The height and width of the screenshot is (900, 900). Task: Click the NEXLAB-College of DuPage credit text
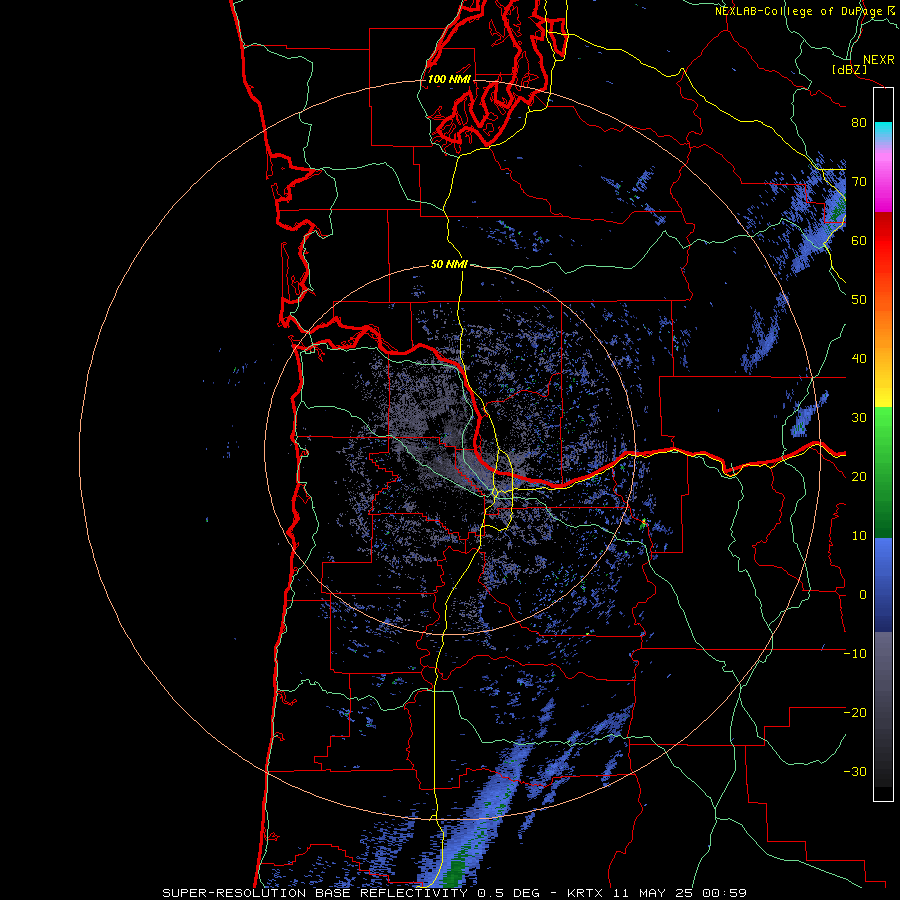point(798,11)
